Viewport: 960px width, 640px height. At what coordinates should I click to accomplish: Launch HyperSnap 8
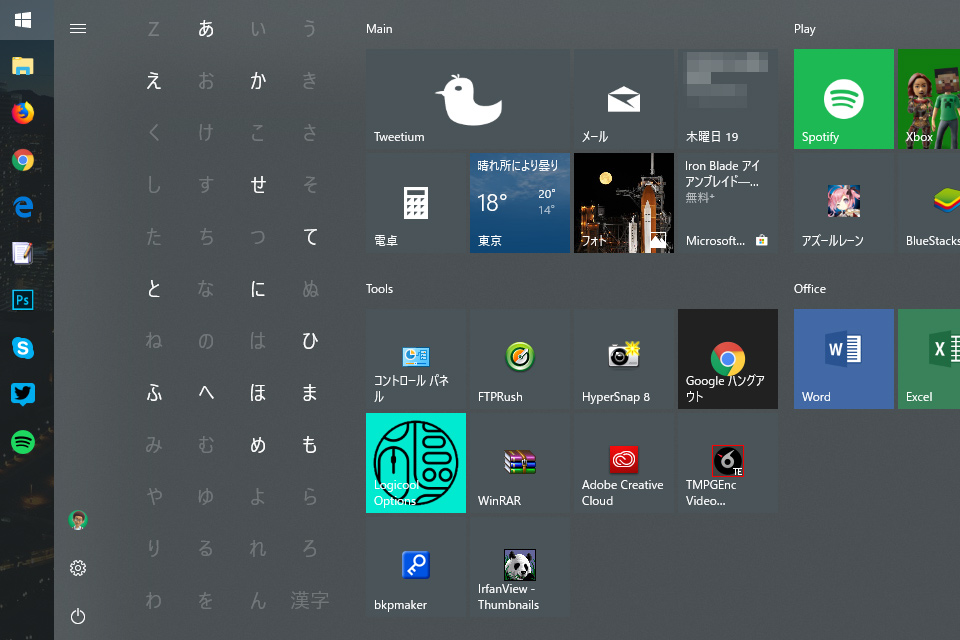pyautogui.click(x=624, y=358)
